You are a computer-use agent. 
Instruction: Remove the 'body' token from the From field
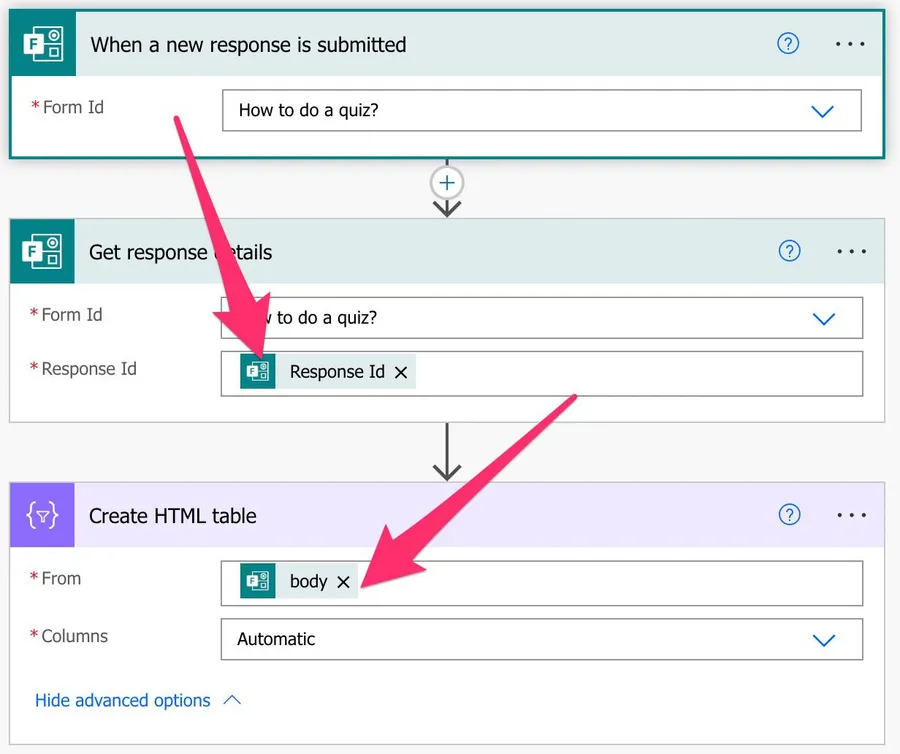(343, 582)
